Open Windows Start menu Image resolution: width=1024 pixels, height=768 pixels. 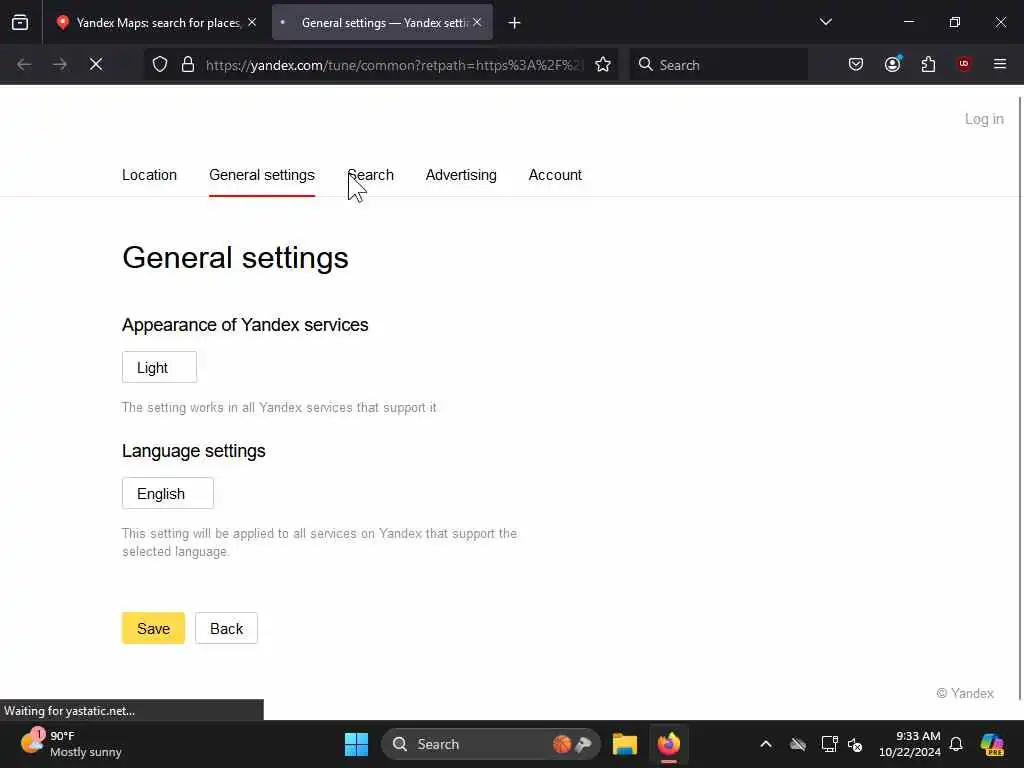[357, 744]
